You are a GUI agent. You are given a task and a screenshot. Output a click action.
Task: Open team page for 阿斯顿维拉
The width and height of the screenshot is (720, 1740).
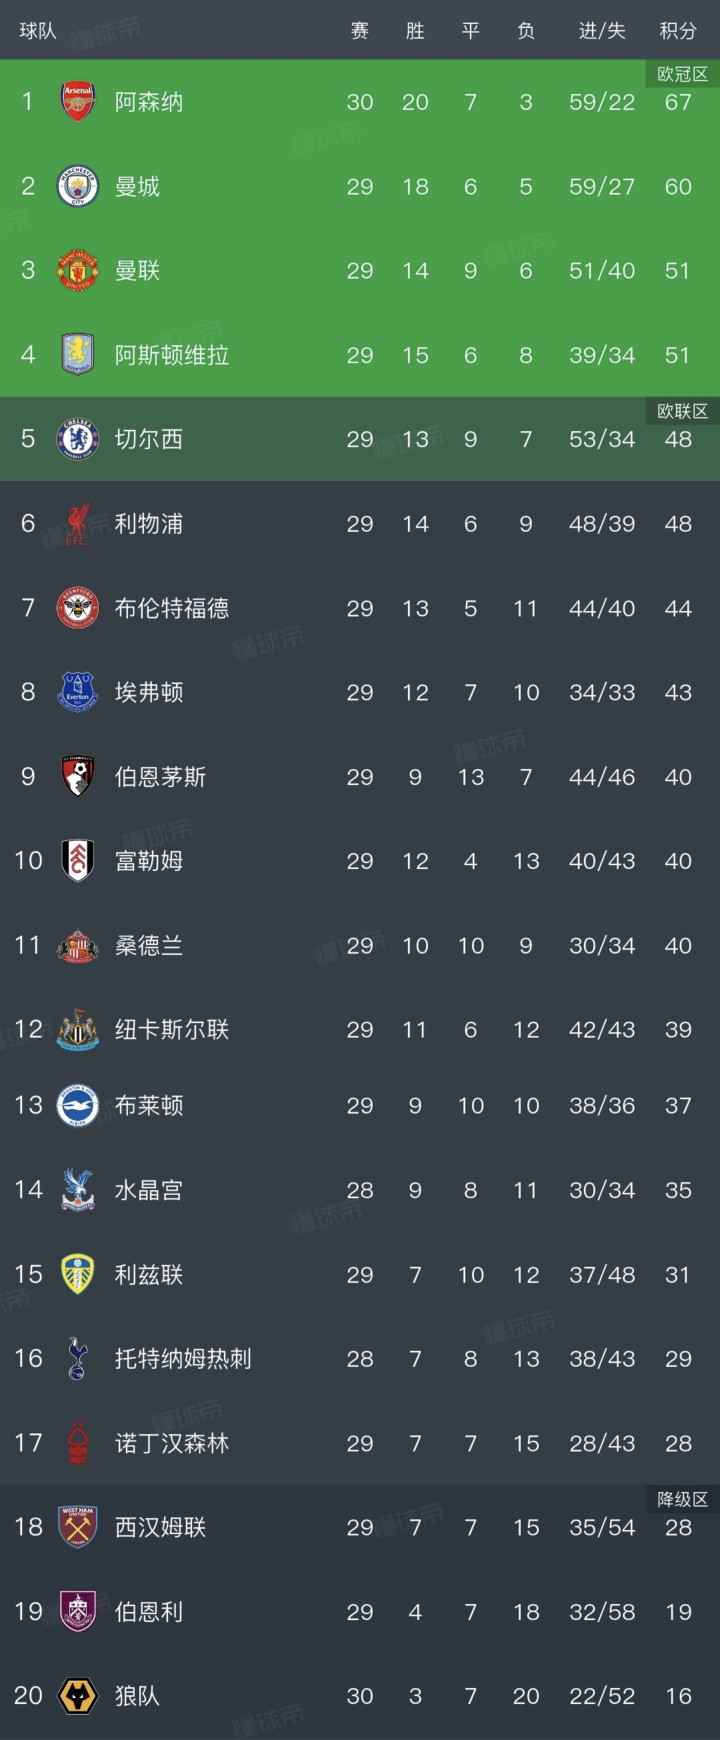[171, 355]
